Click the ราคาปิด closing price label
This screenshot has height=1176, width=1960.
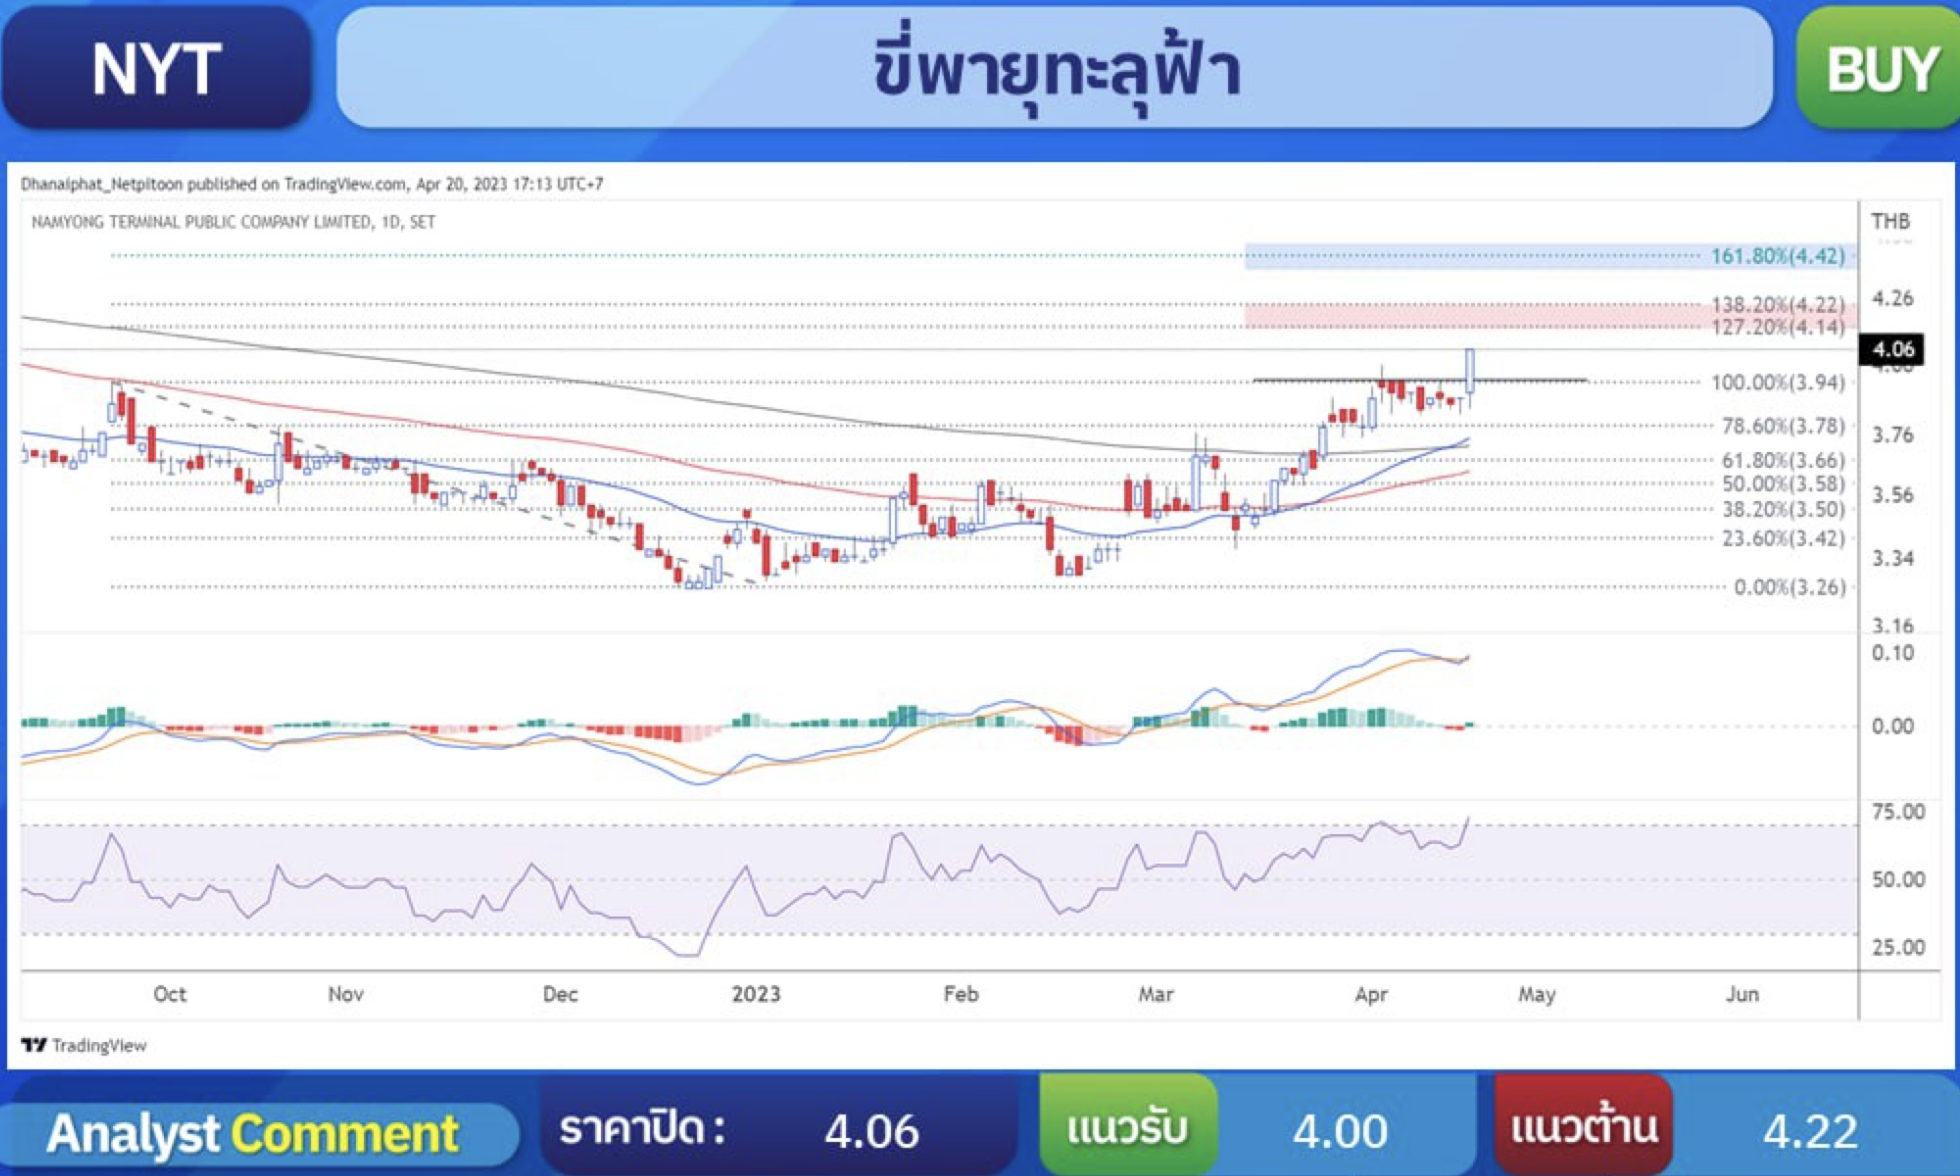[642, 1129]
